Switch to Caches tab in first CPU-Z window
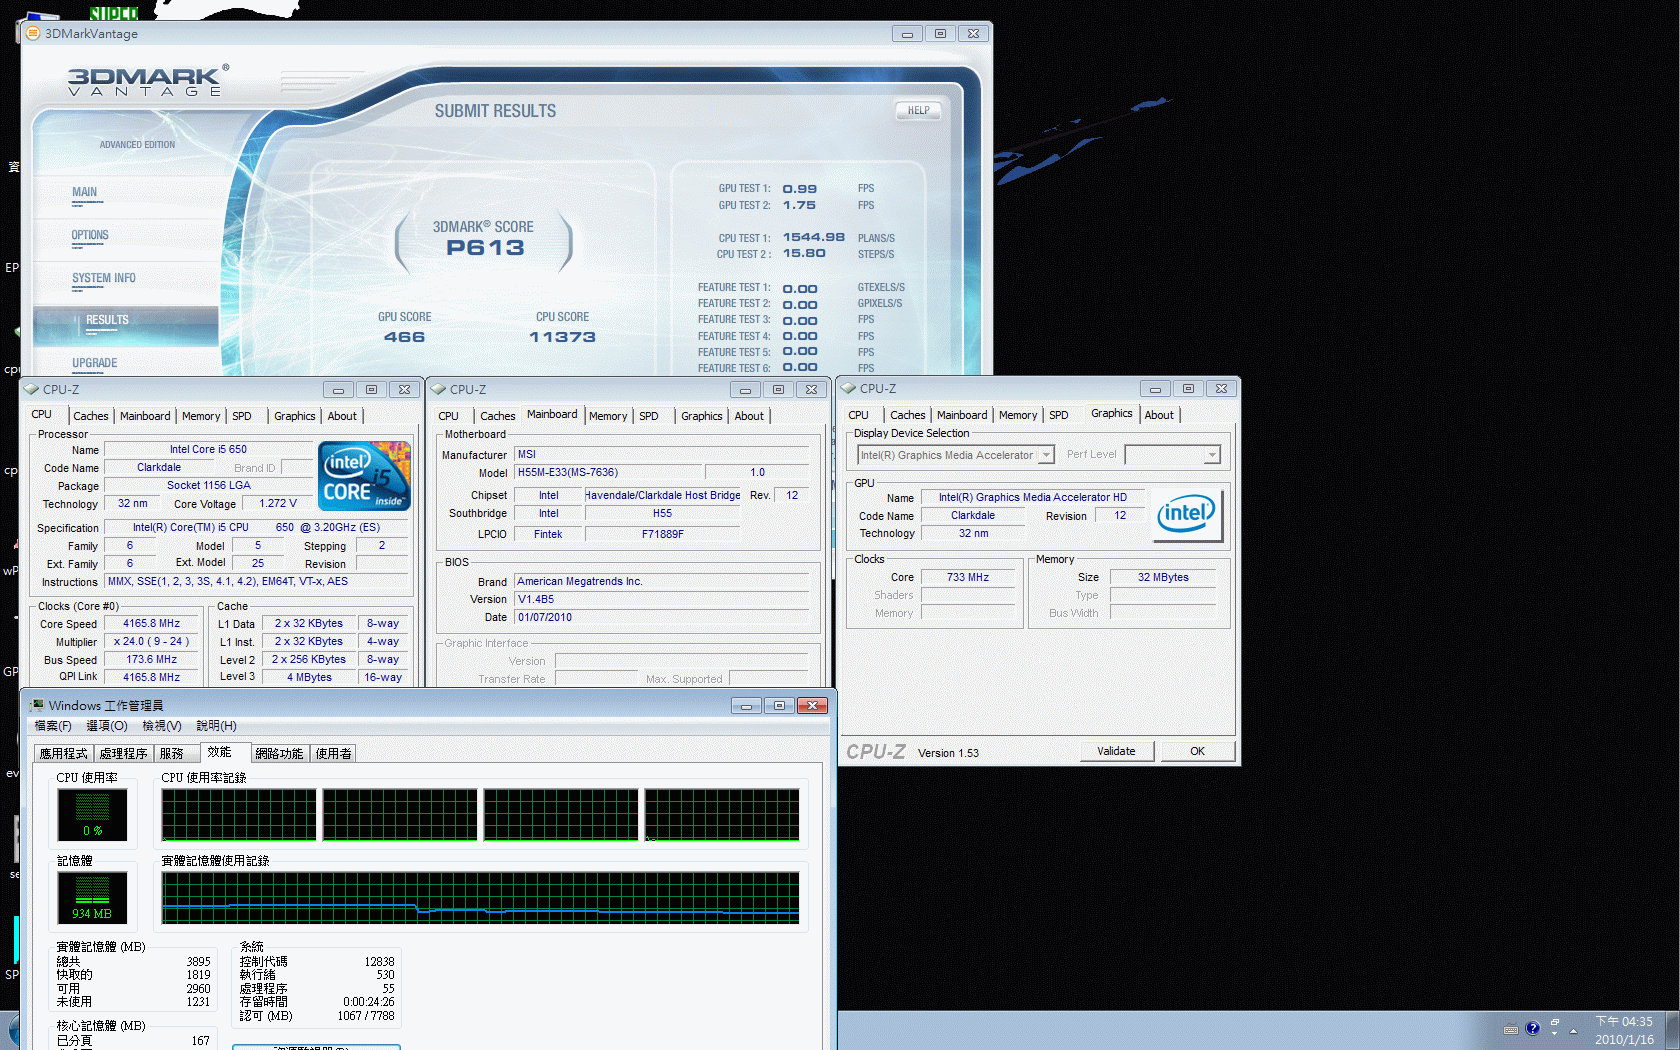Screen dimensions: 1680x1050 click(91, 416)
